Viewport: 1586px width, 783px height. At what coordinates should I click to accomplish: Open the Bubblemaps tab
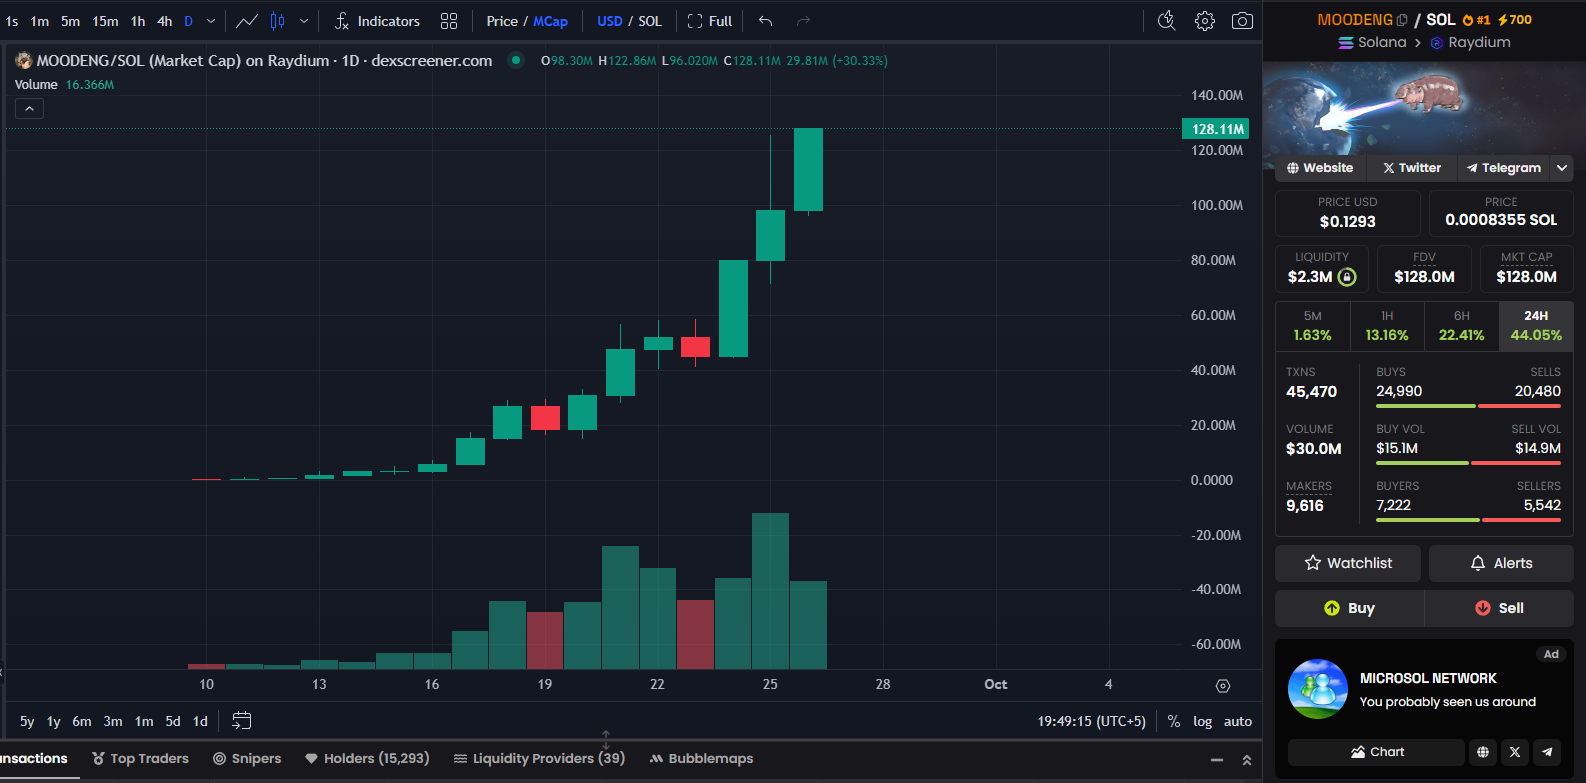click(701, 759)
